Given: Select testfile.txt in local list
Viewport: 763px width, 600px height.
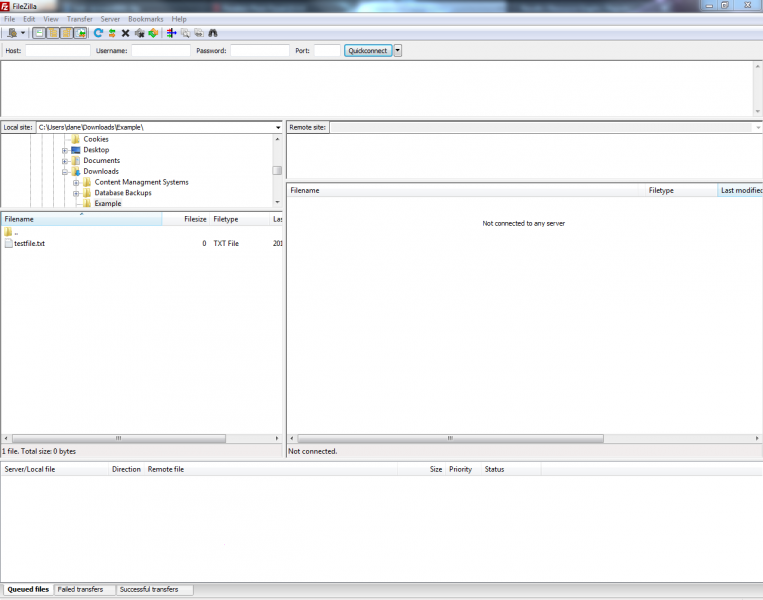Looking at the screenshot, I should [x=29, y=243].
